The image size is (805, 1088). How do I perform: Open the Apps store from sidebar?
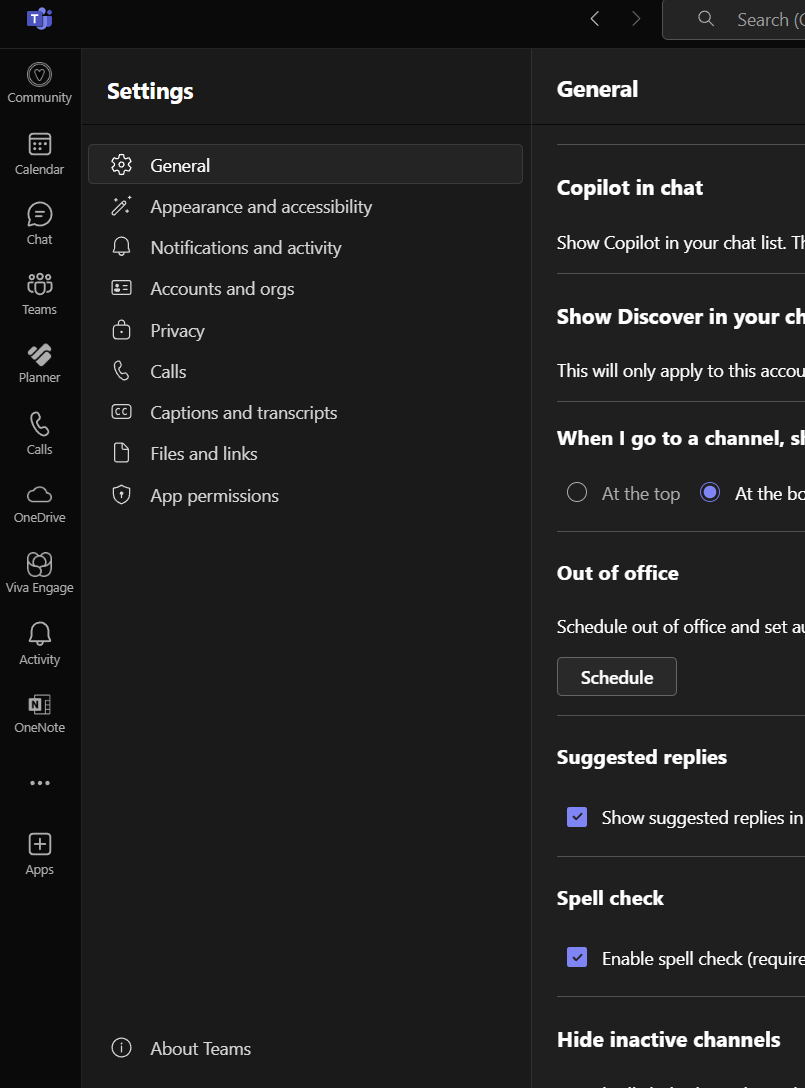39,853
